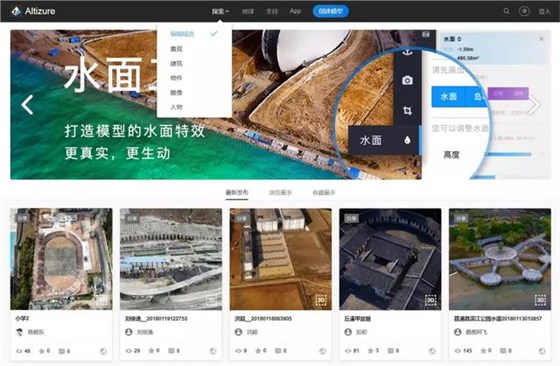
Task: Open the model thumbnail ending 20180119122753
Action: click(171, 259)
